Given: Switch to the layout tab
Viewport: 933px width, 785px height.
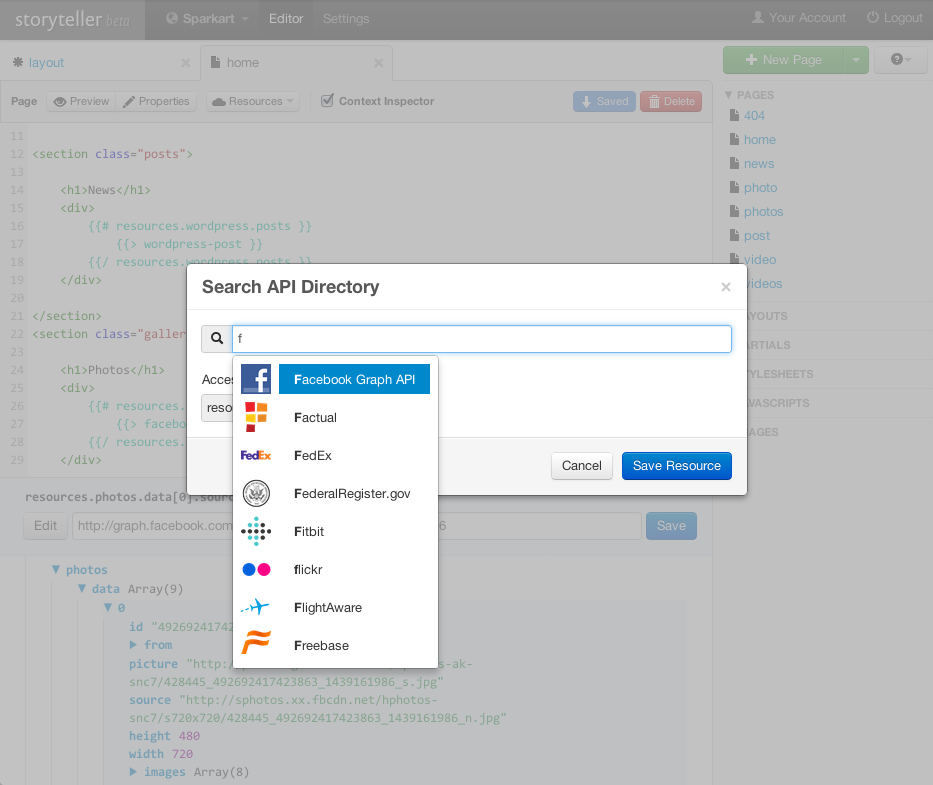Looking at the screenshot, I should pyautogui.click(x=46, y=63).
